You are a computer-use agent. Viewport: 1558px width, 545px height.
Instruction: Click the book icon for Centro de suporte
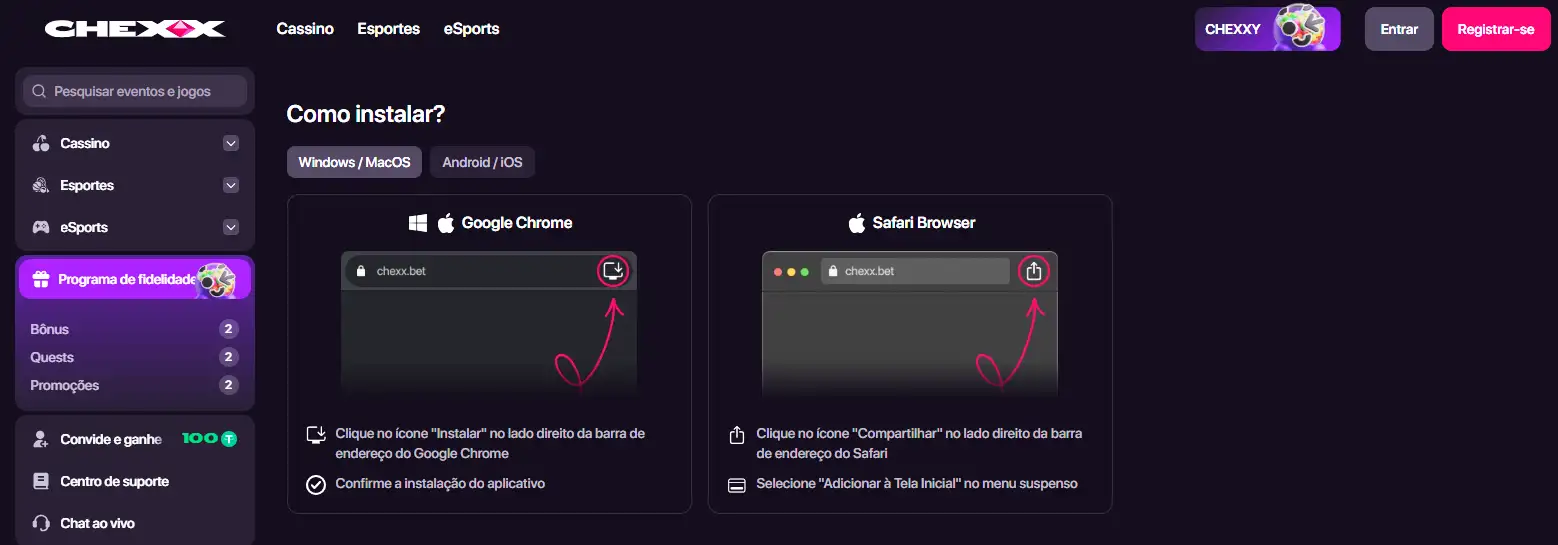[41, 481]
